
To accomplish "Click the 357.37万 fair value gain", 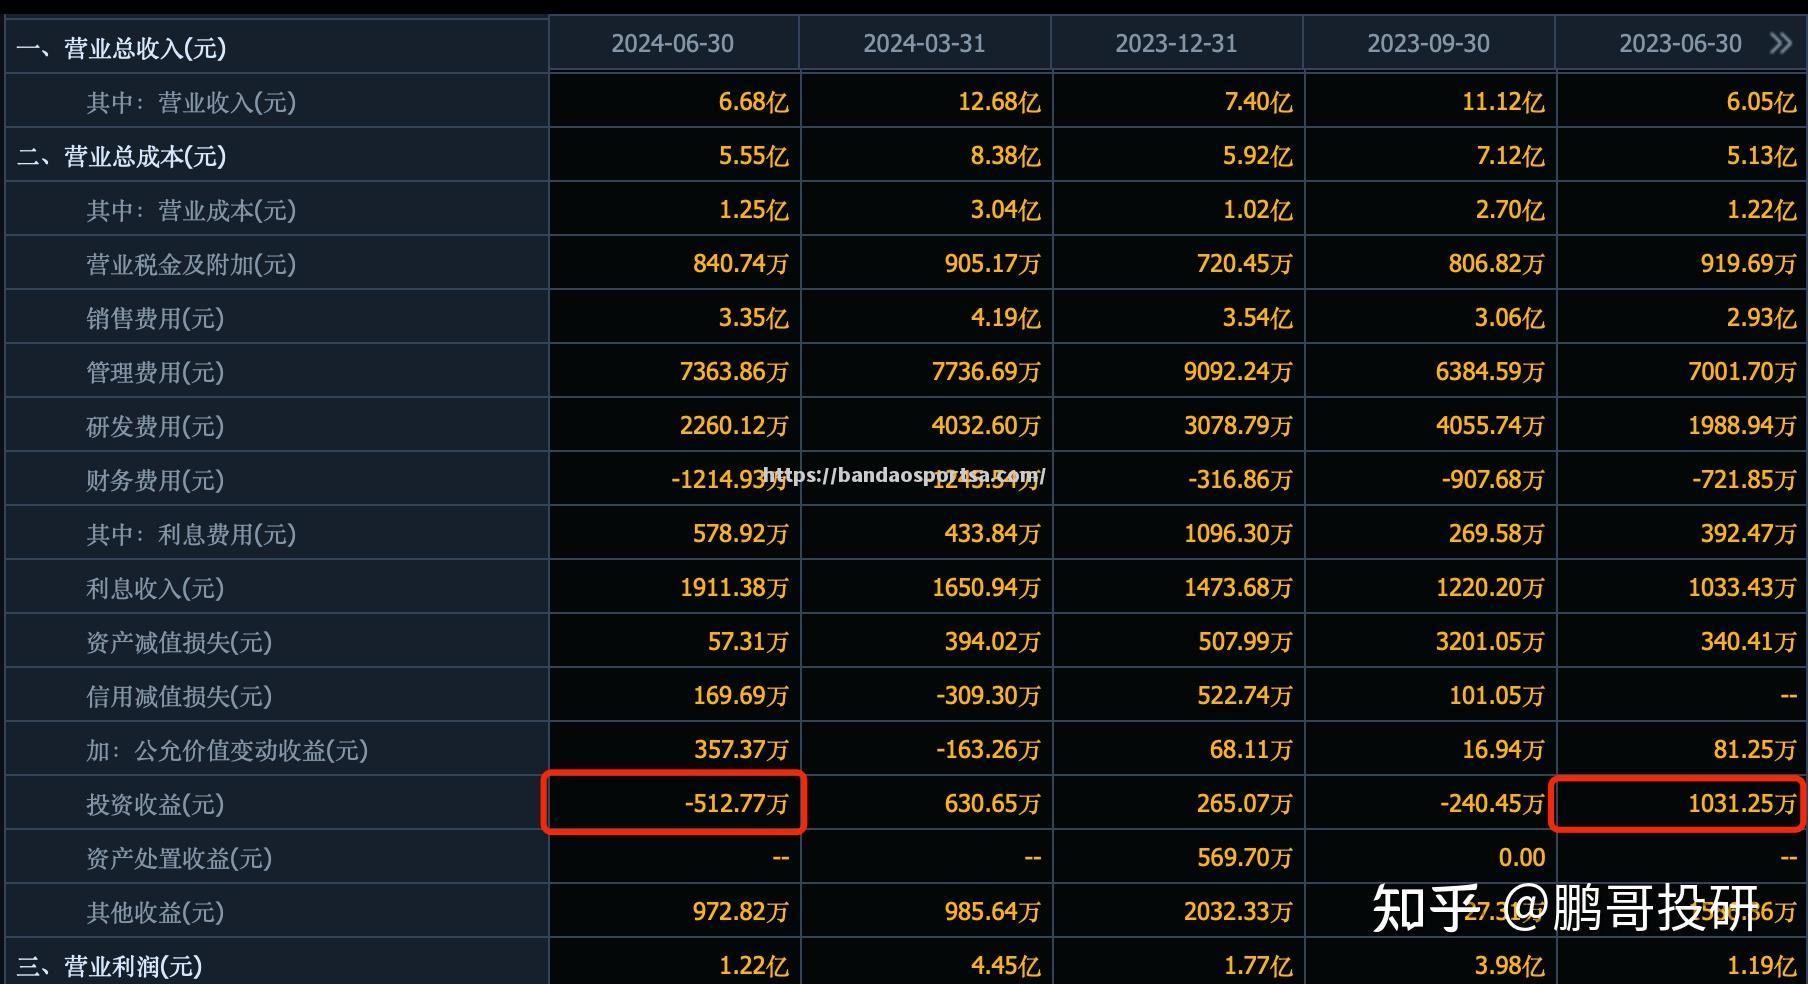I will [x=741, y=750].
